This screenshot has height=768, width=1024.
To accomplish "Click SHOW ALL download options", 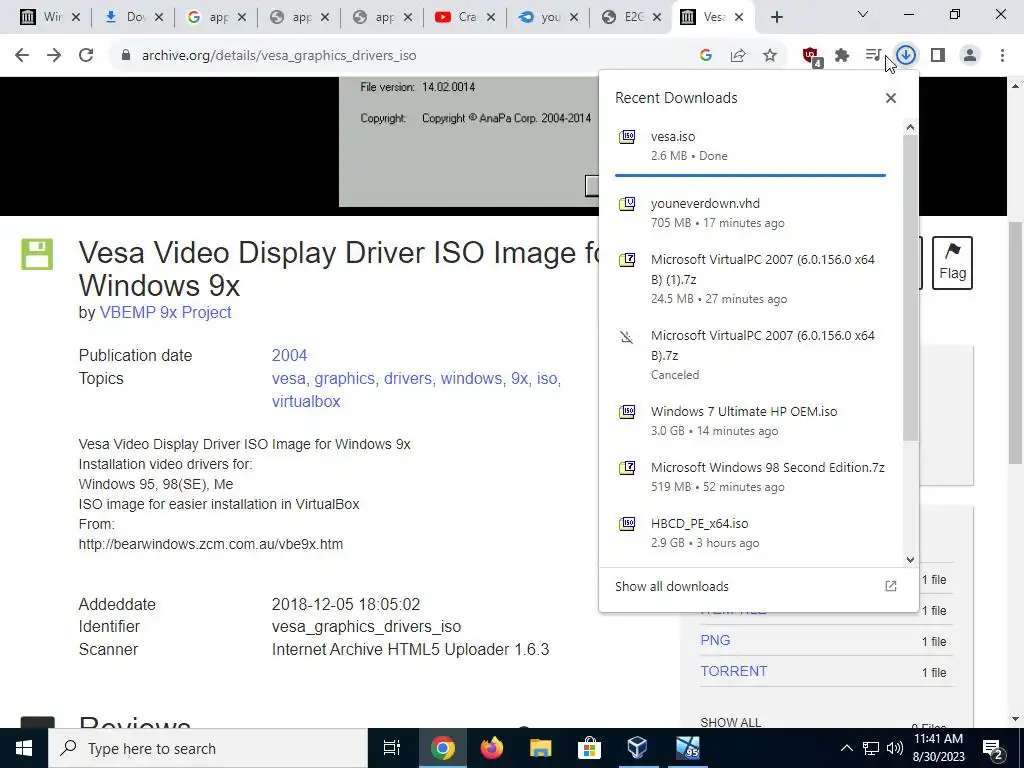I will pos(730,723).
